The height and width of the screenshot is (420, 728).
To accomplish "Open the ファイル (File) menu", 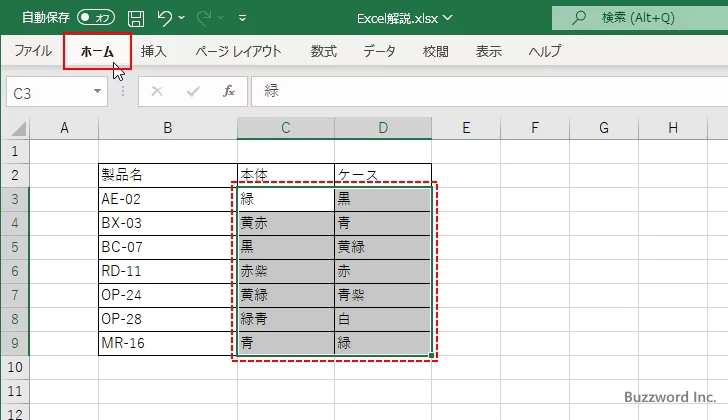I will pyautogui.click(x=33, y=51).
